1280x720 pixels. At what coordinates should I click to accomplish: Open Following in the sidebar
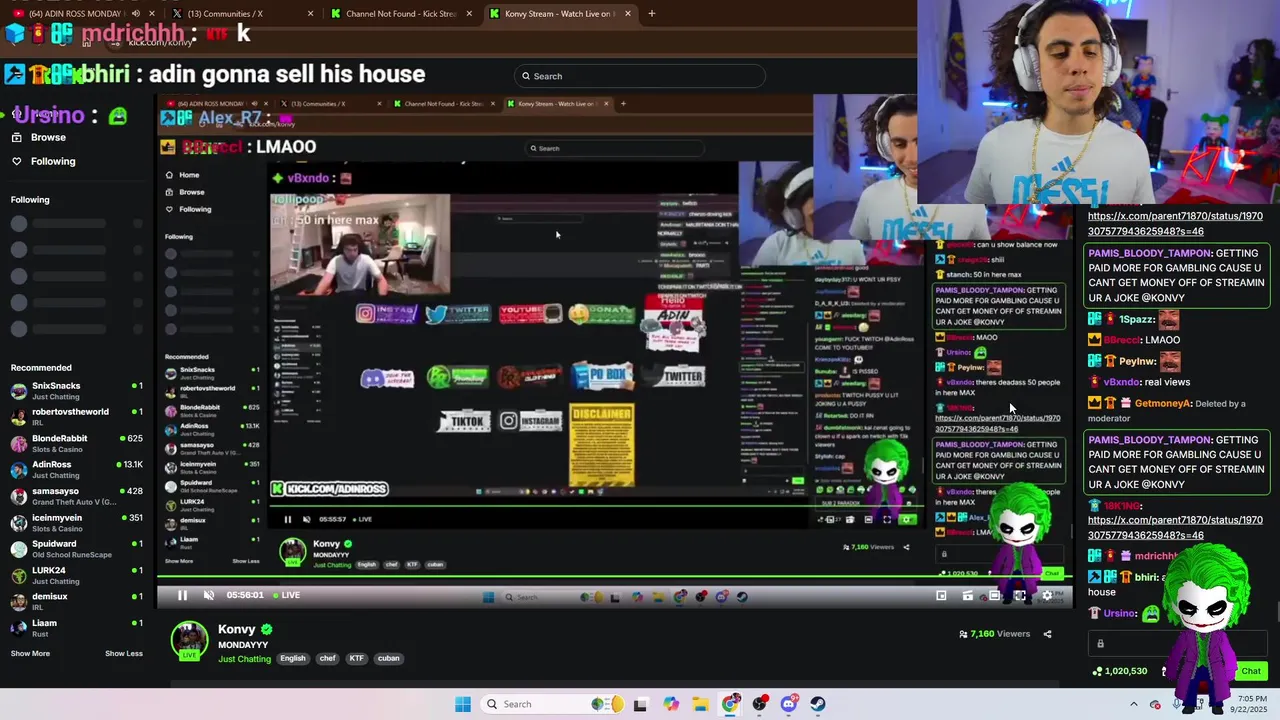click(x=53, y=161)
